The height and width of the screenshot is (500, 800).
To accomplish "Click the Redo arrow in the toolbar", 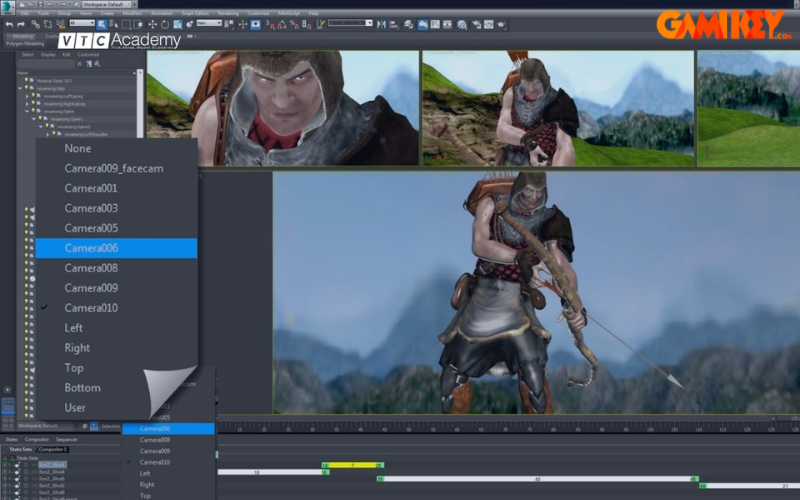I will pyautogui.click(x=21, y=24).
